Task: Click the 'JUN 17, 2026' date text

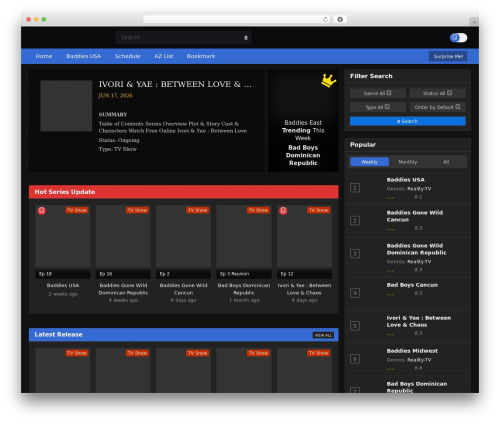Action: 115,95
